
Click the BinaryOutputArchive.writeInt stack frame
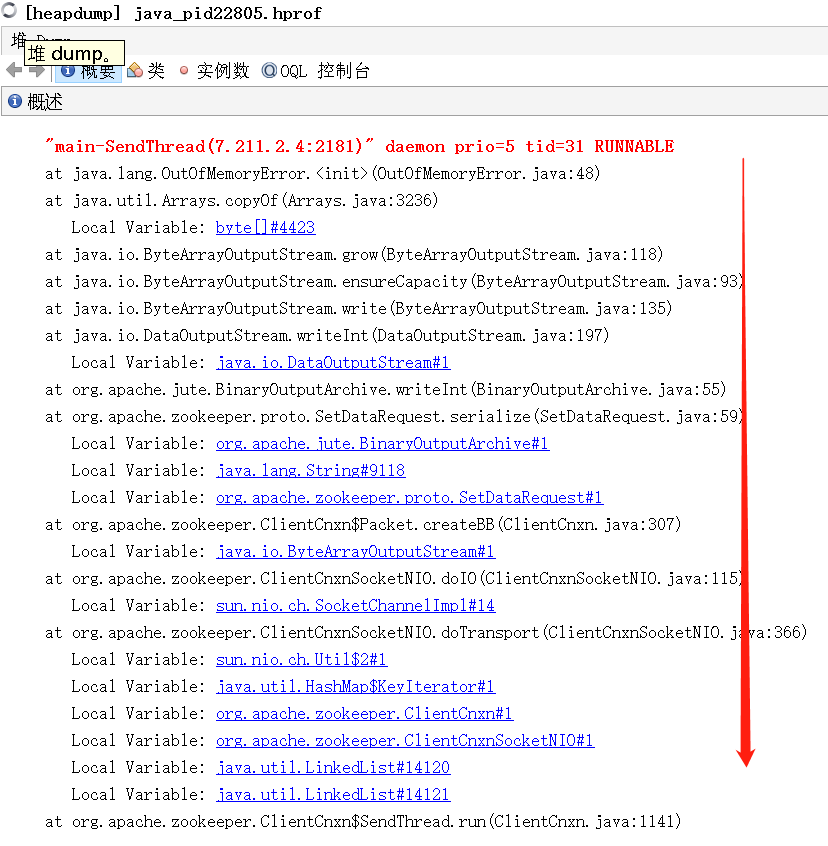386,389
